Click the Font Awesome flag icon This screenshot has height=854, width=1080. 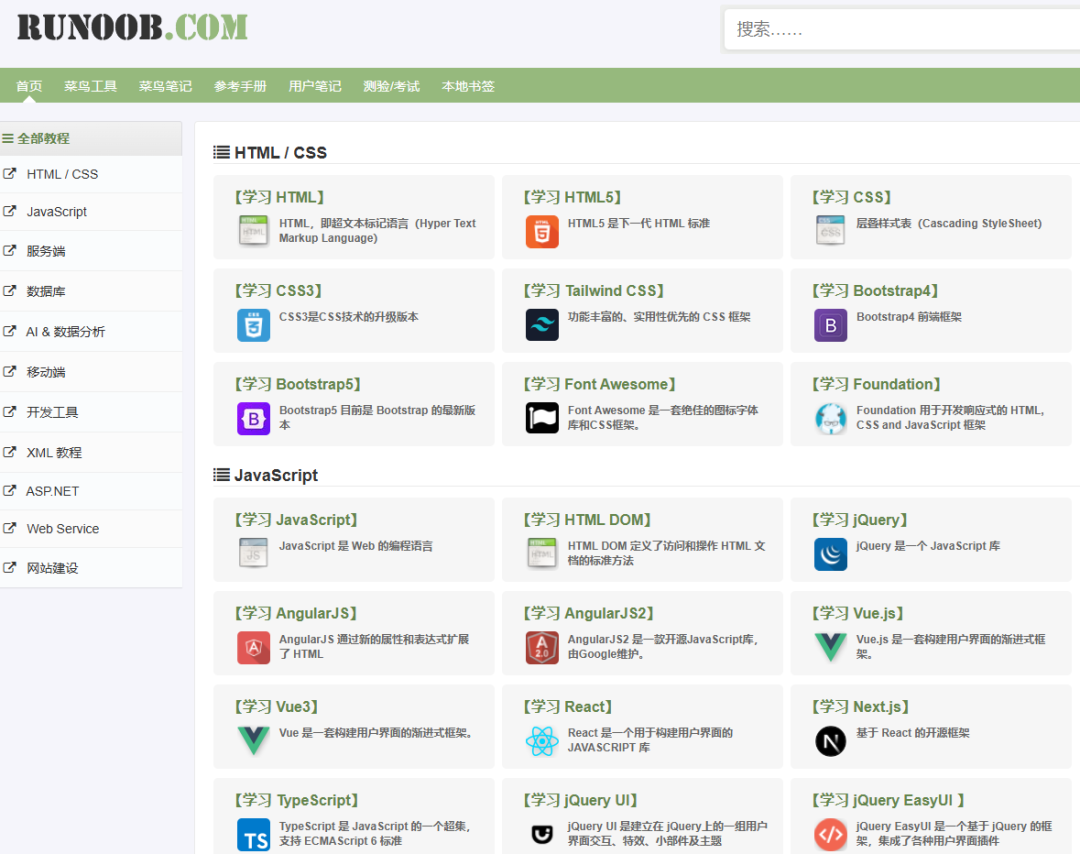[x=542, y=418]
